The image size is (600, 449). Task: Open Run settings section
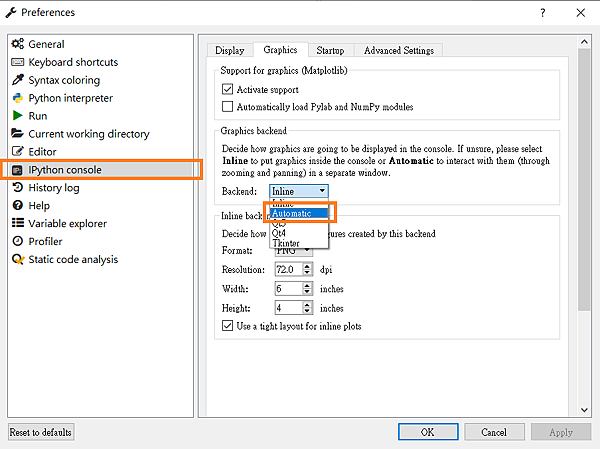38,116
